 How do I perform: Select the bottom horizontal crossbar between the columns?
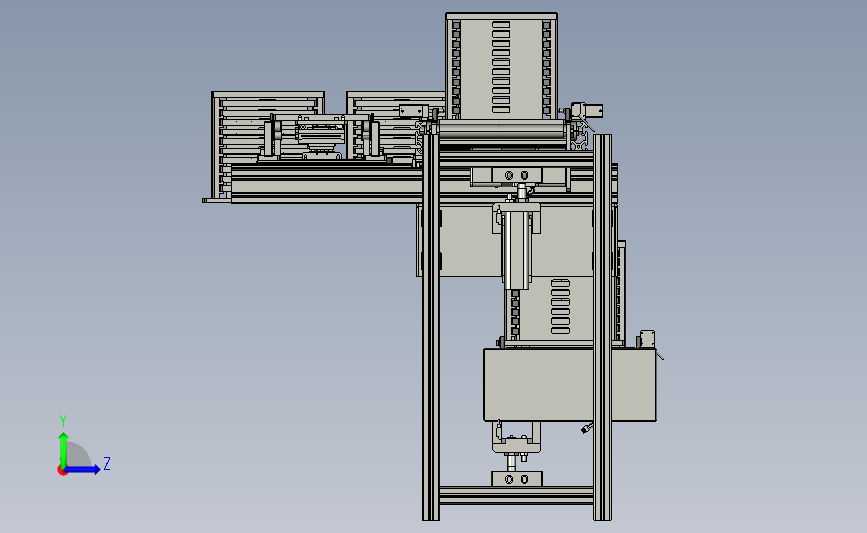click(516, 495)
